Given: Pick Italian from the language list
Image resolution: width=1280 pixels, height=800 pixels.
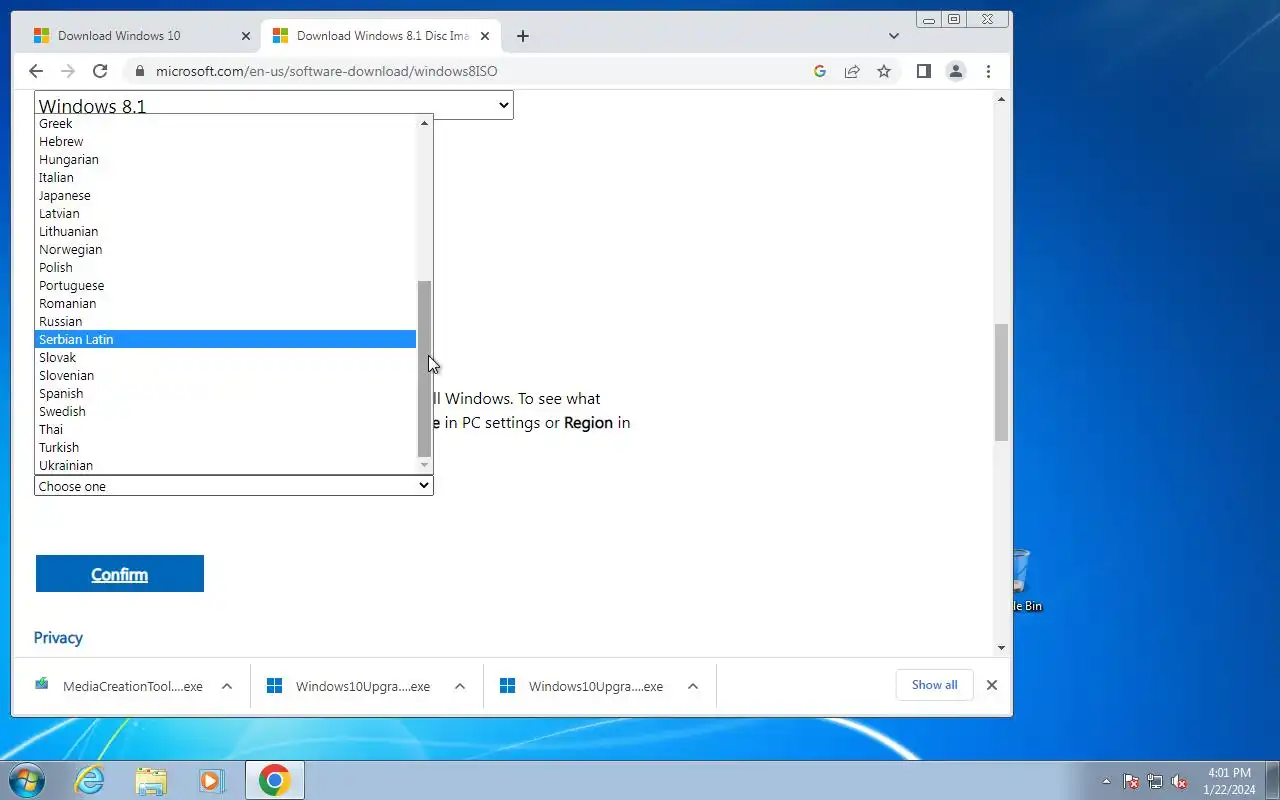Looking at the screenshot, I should [x=225, y=178].
